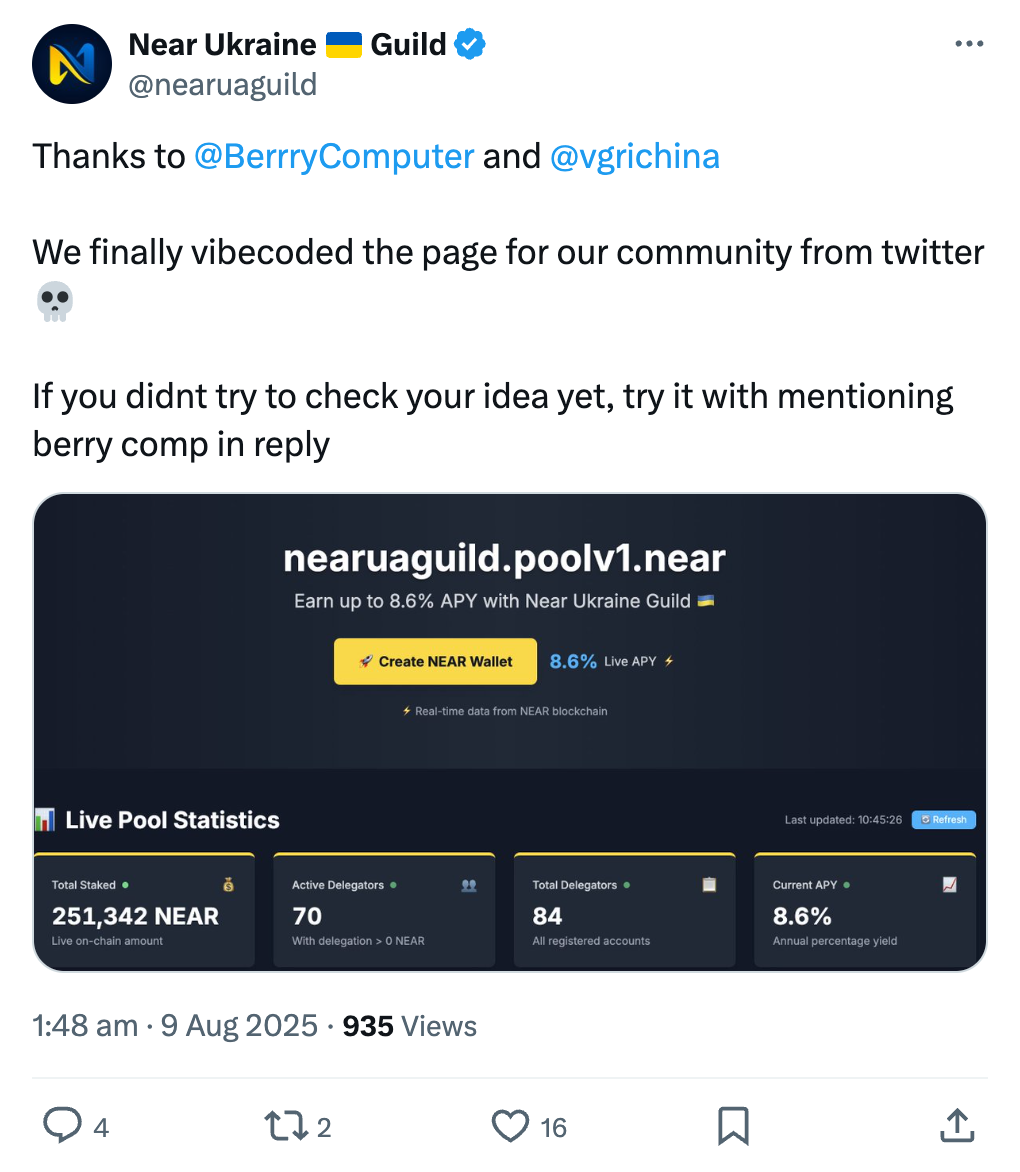
Task: Open the @BerrryComputer mention link
Action: (334, 156)
